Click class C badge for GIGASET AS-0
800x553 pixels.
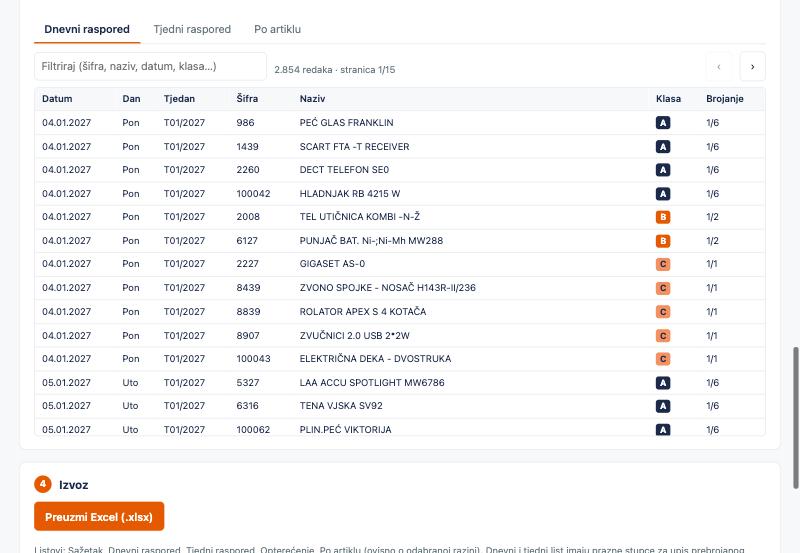tap(663, 264)
